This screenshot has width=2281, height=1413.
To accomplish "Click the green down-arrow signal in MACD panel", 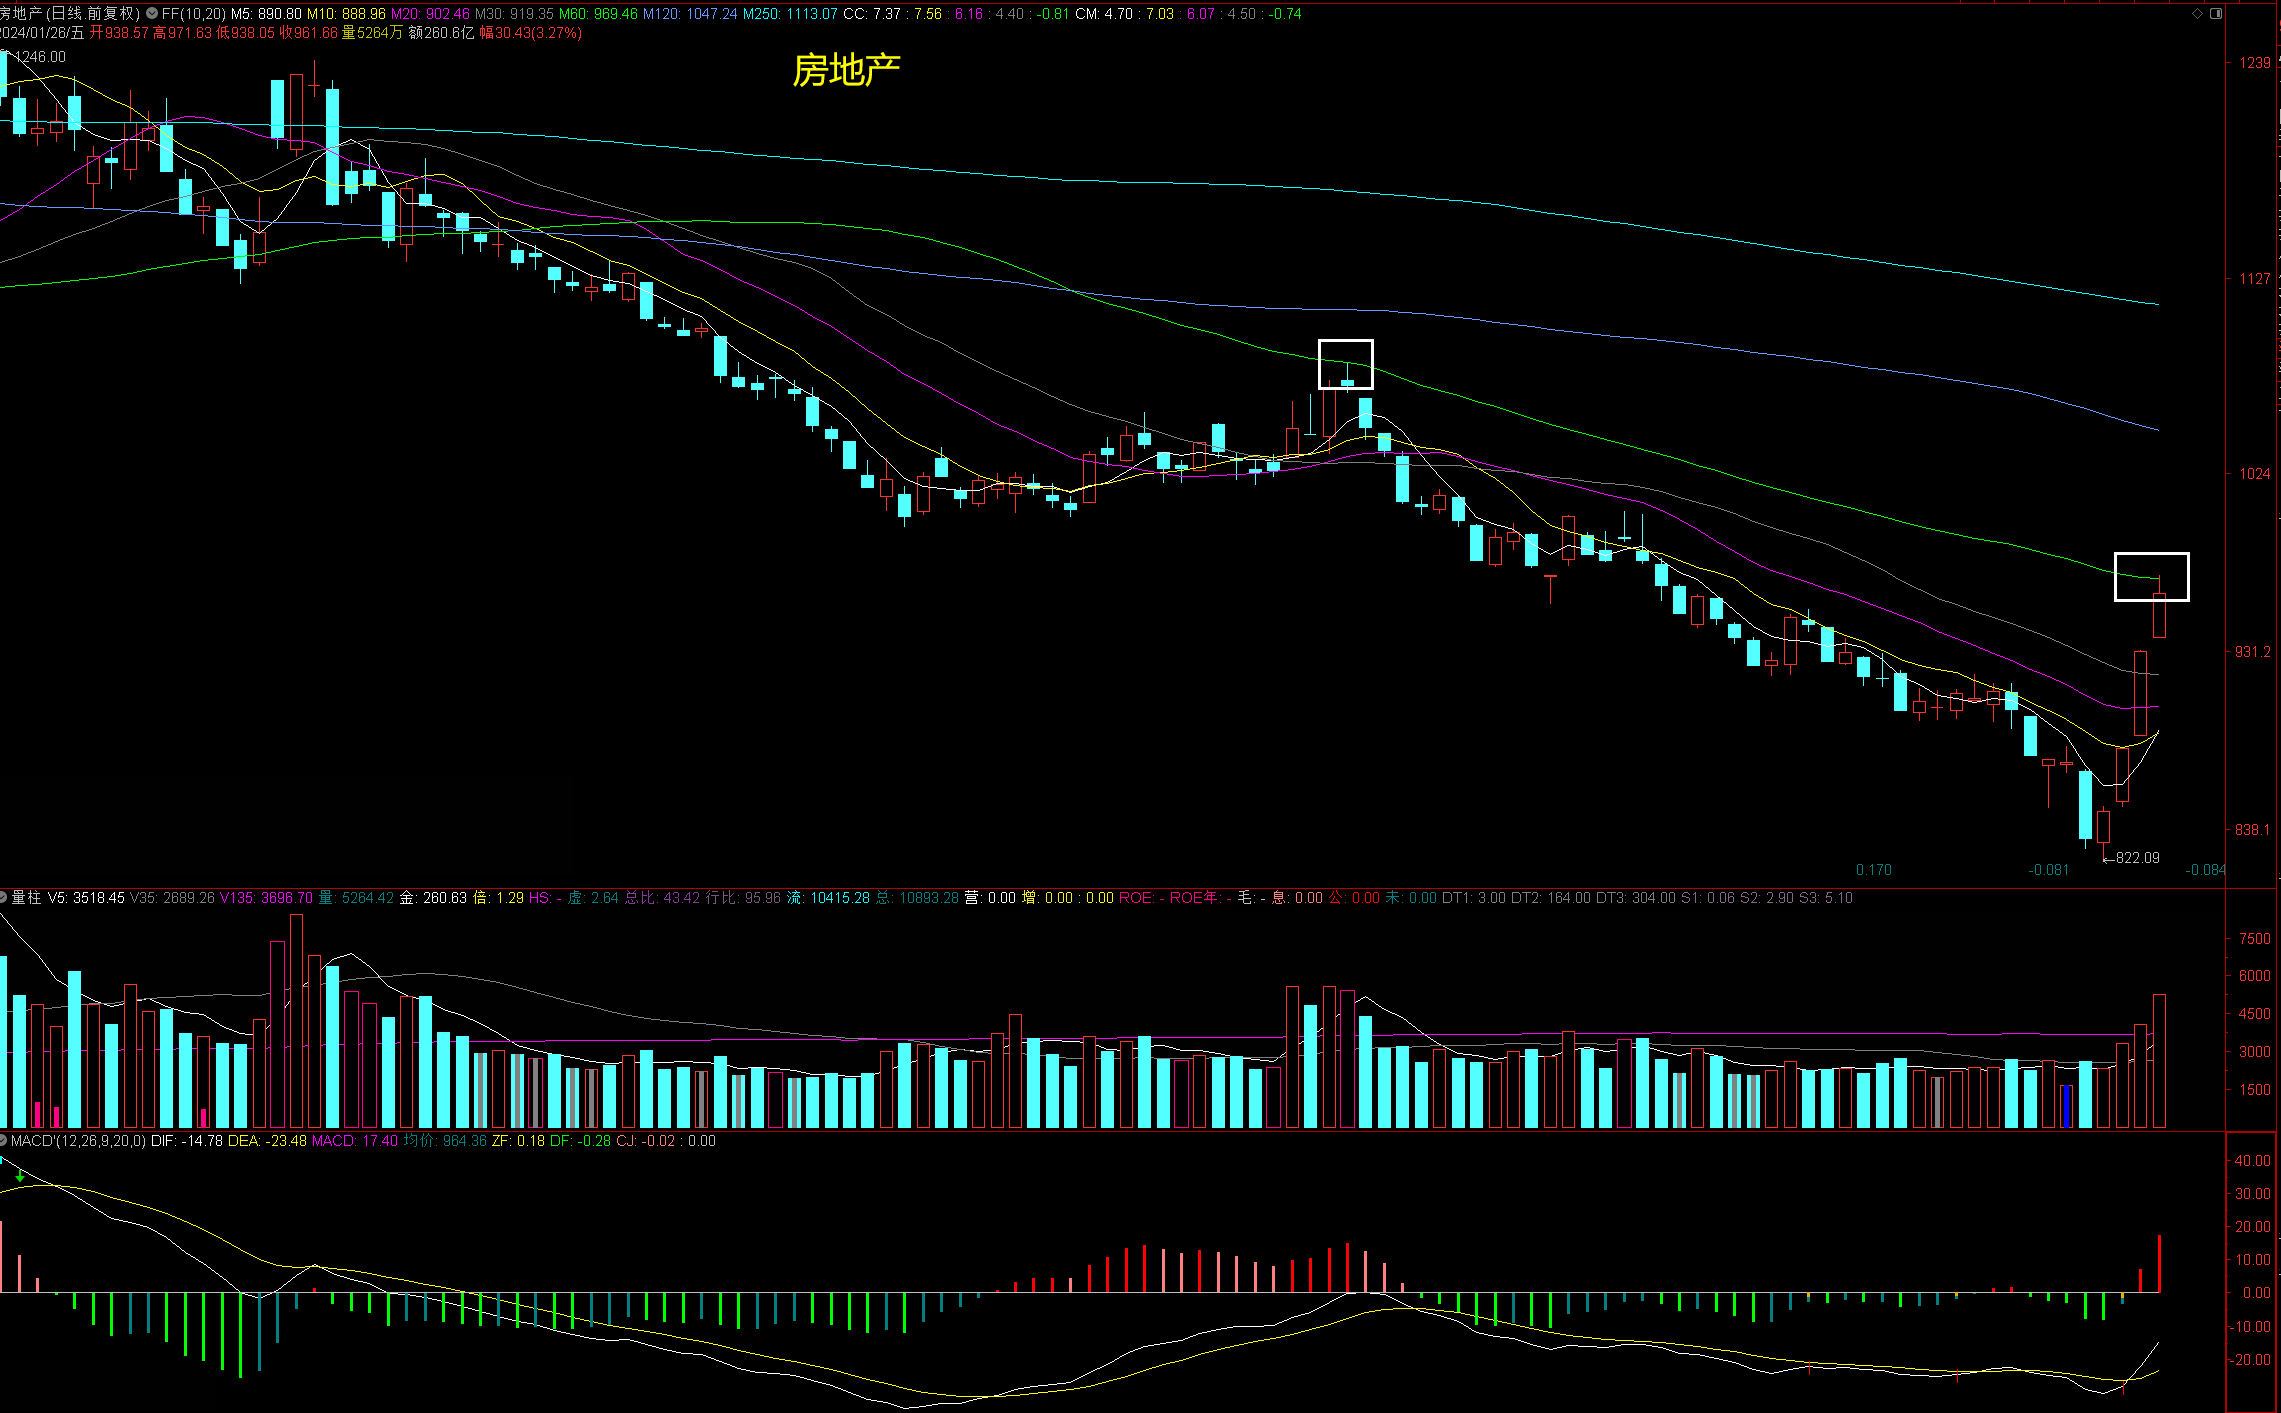I will point(20,1176).
